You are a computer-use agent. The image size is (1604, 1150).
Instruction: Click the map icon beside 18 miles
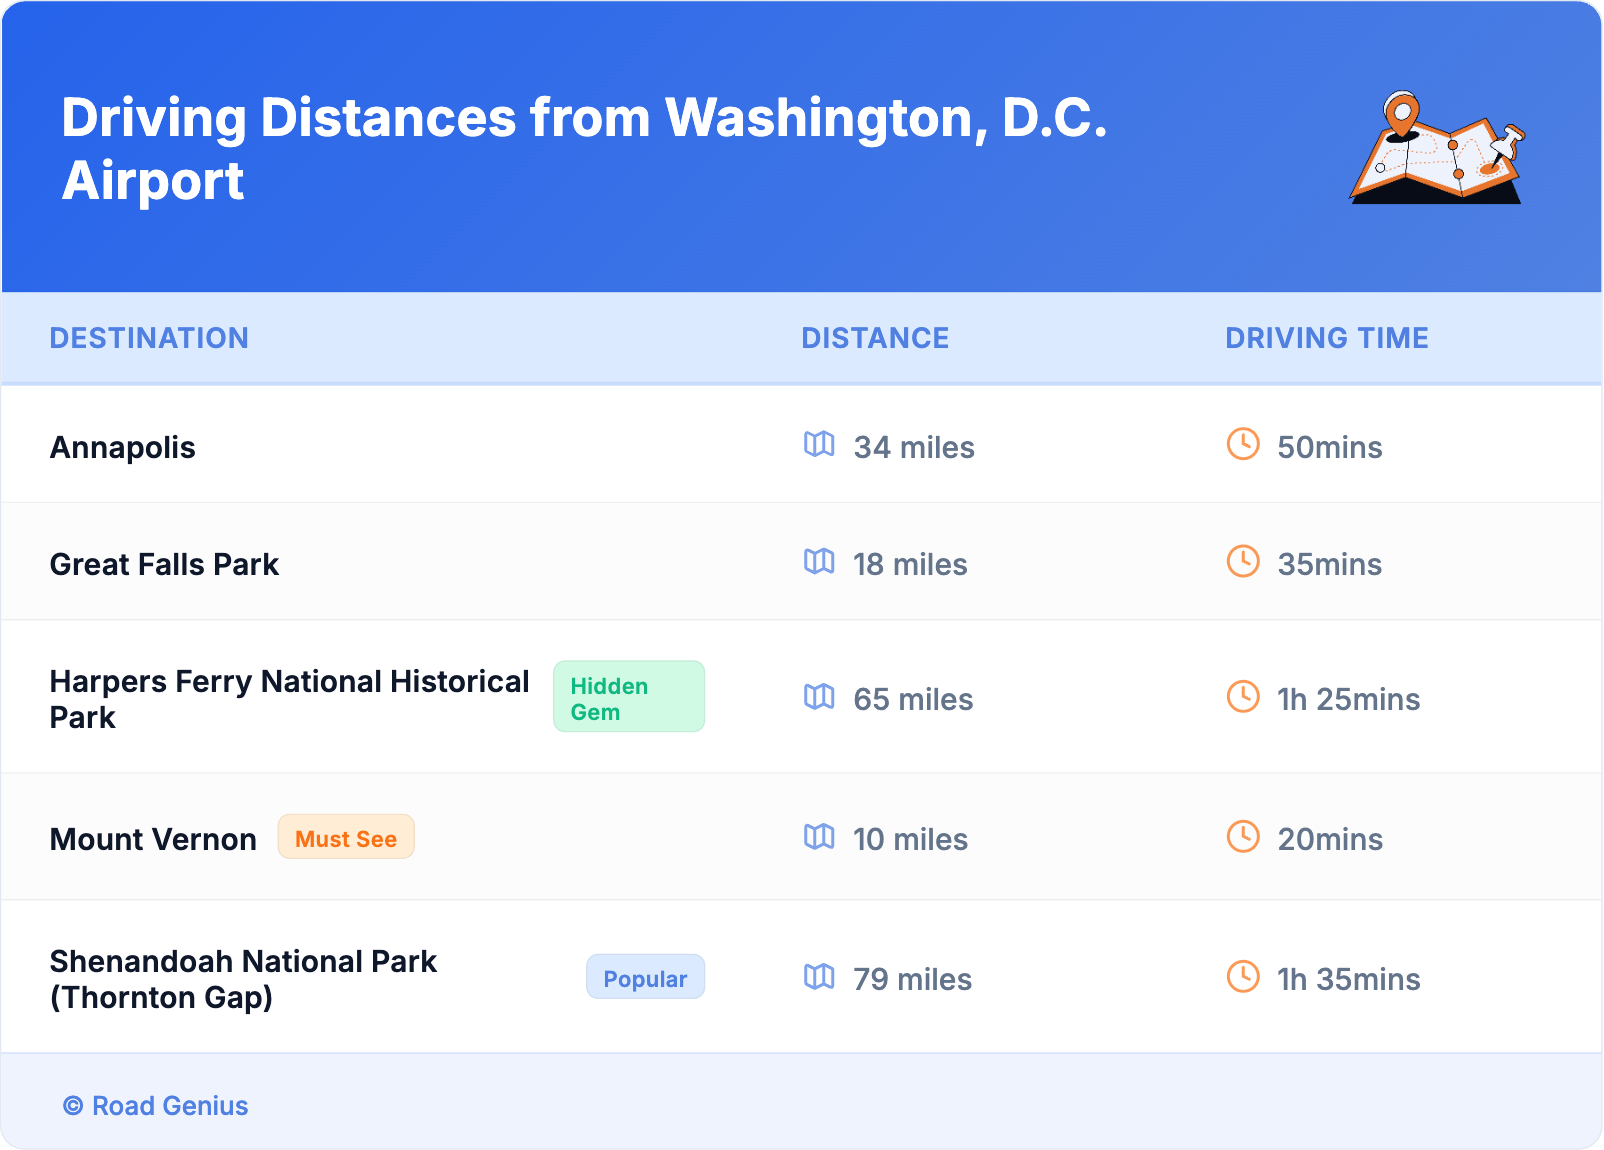(x=819, y=562)
